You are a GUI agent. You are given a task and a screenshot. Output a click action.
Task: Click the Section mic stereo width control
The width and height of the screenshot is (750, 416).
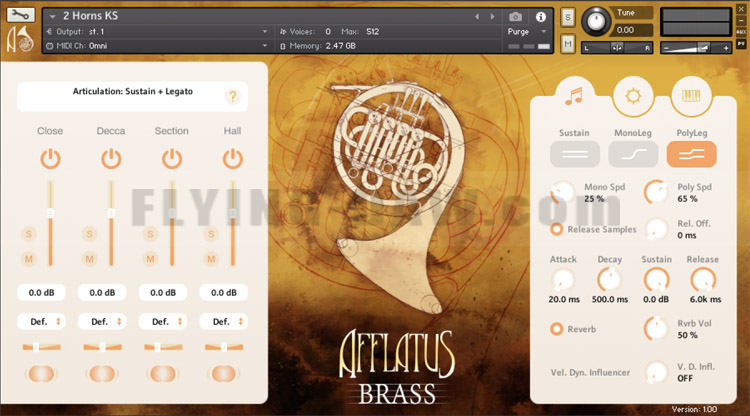coord(163,374)
